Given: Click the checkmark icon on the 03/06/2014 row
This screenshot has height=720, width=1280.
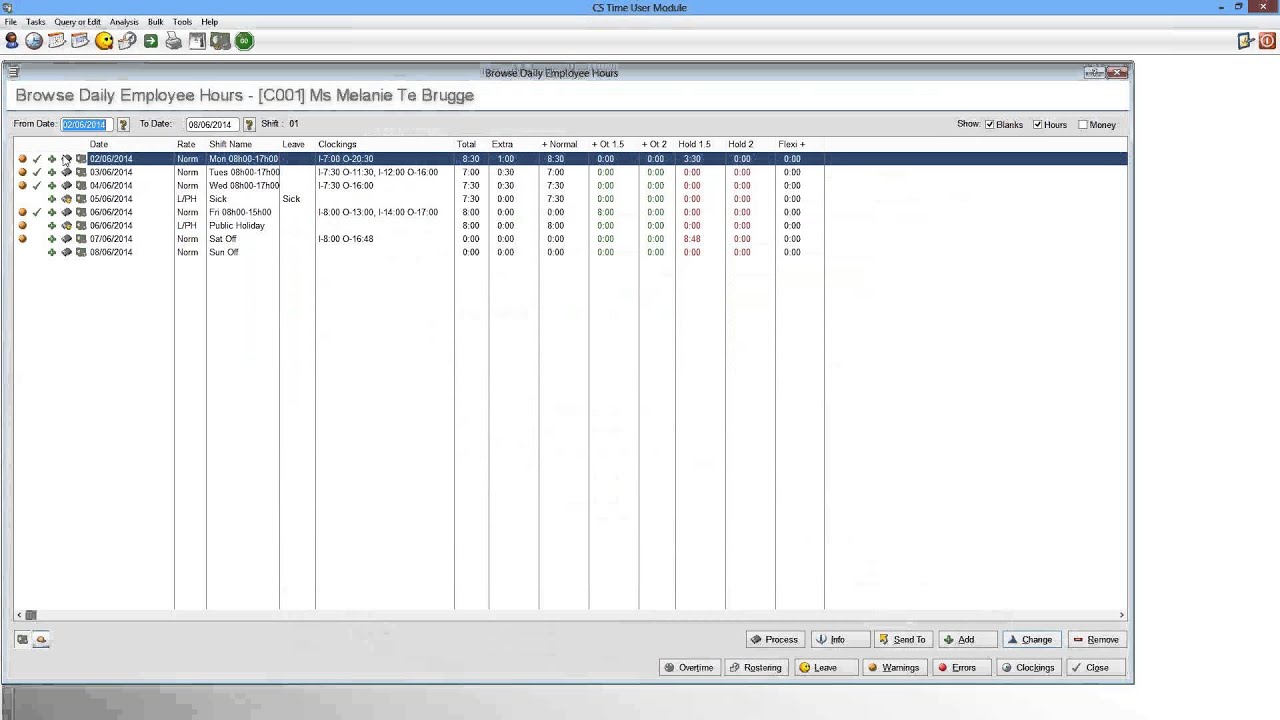Looking at the screenshot, I should tap(37, 172).
